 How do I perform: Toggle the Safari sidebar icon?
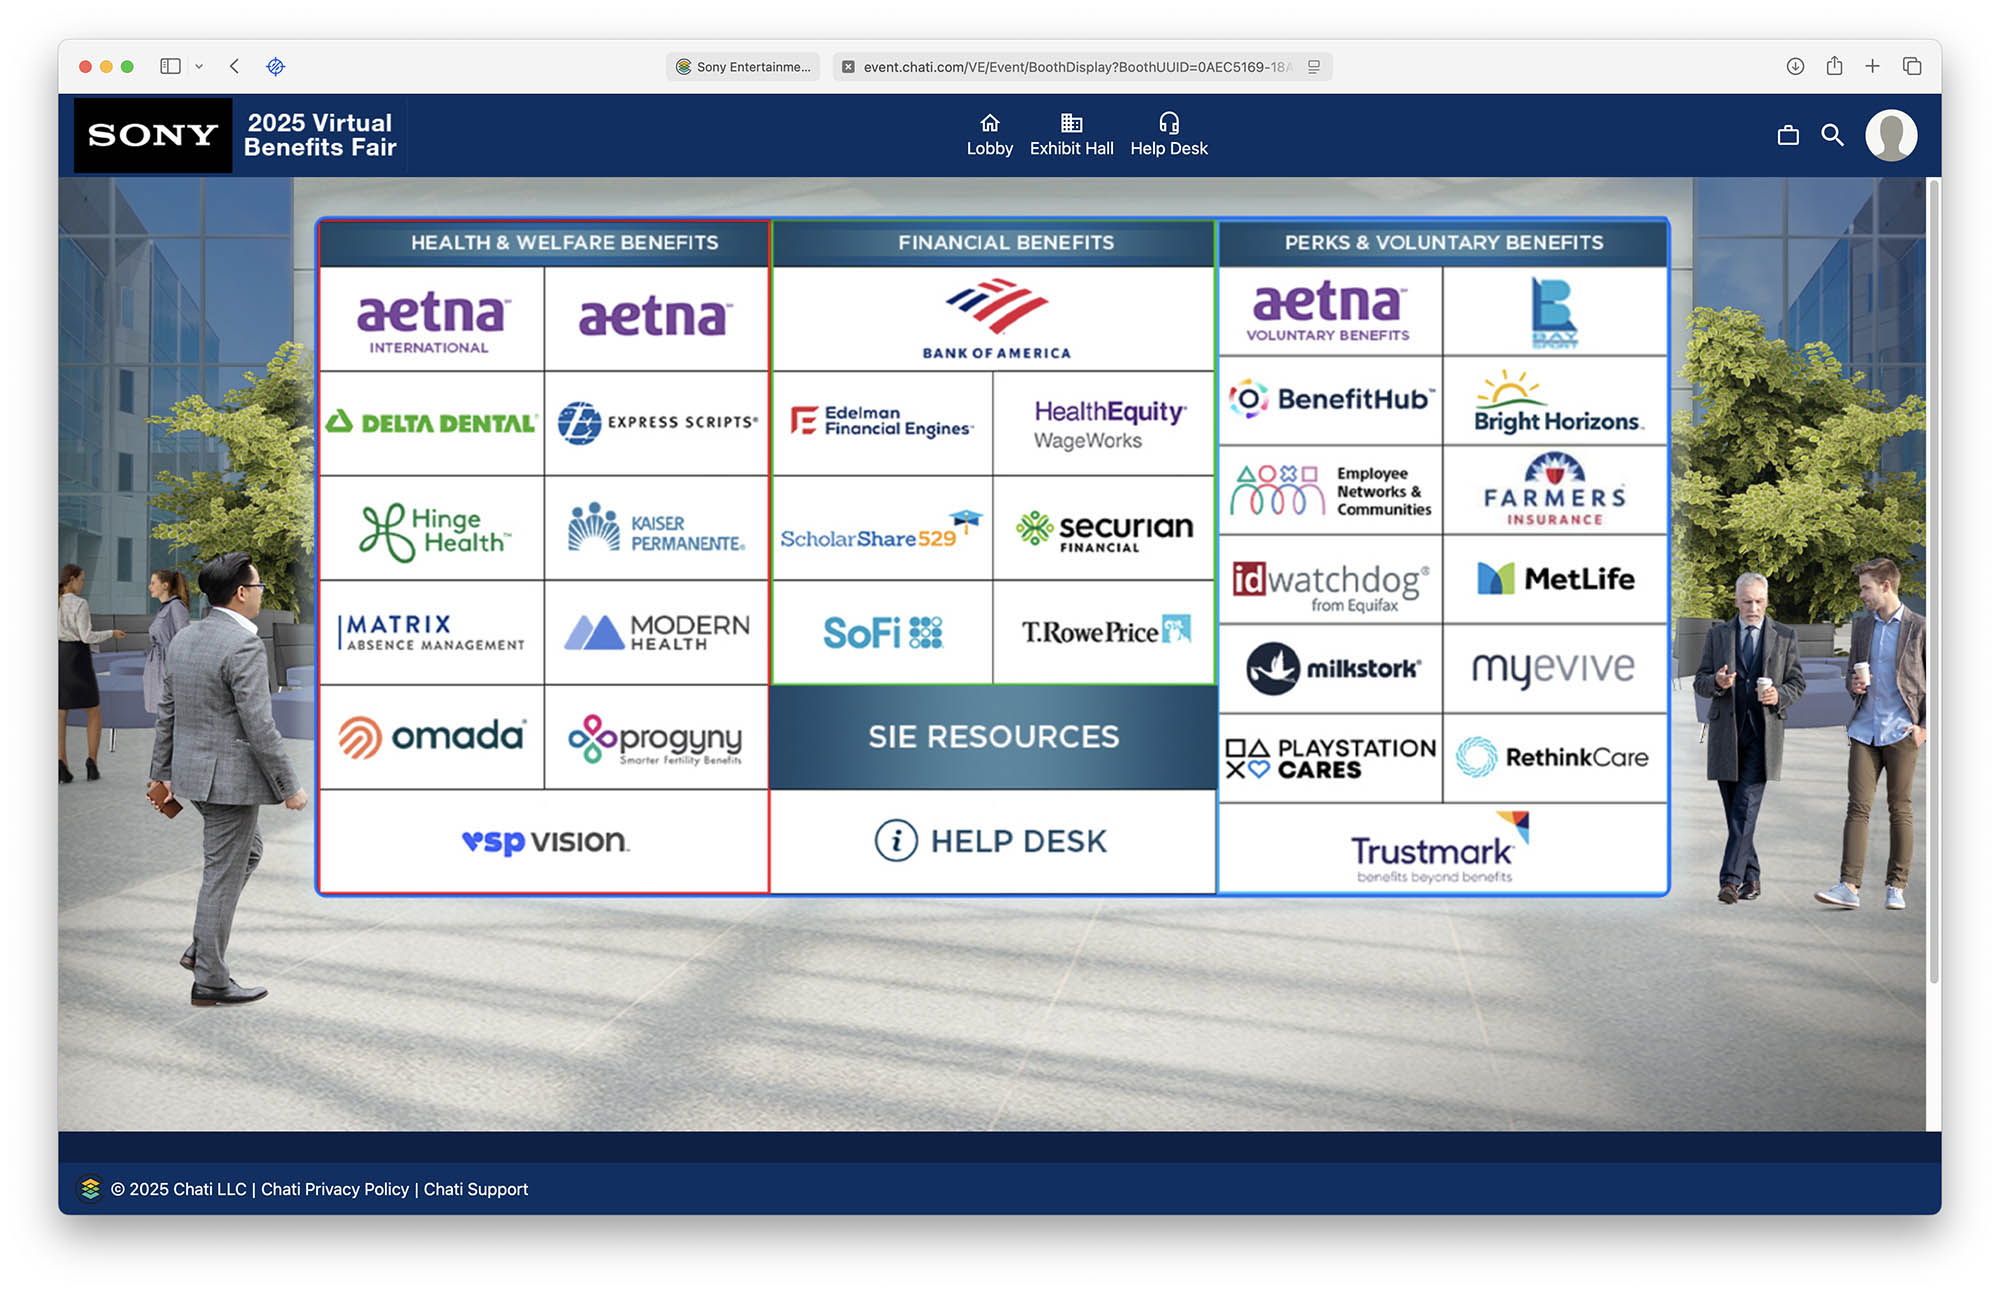(170, 66)
